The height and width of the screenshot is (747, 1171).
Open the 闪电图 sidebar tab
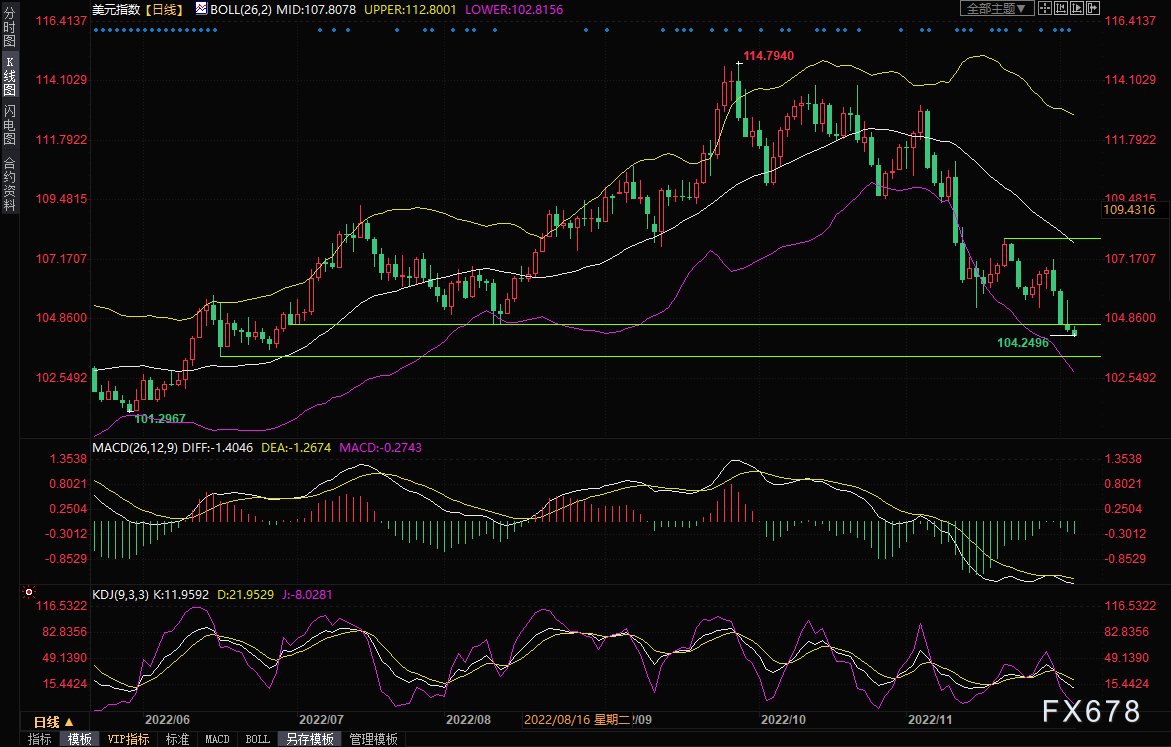pos(9,124)
